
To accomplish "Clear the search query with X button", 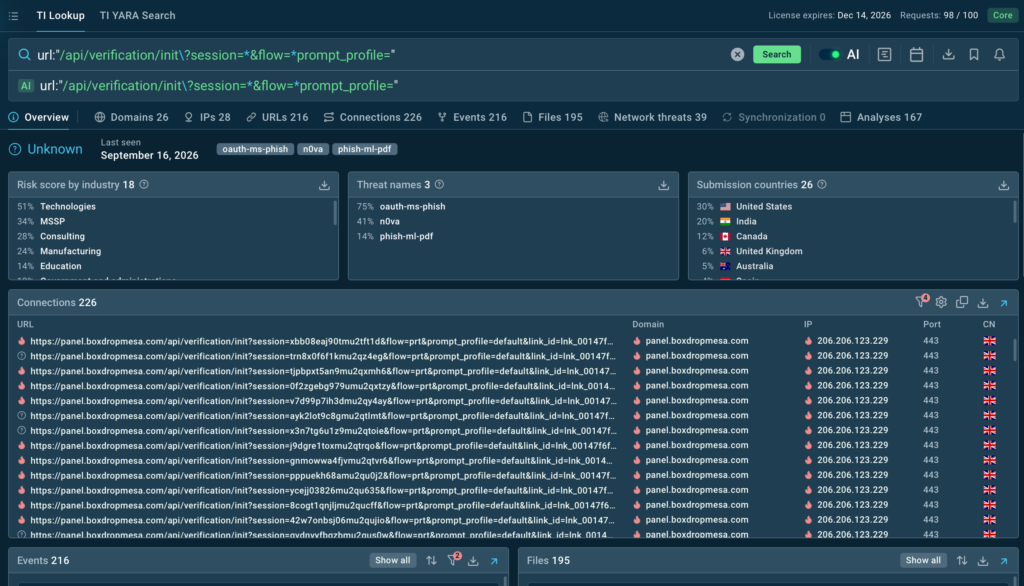I will pyautogui.click(x=737, y=55).
